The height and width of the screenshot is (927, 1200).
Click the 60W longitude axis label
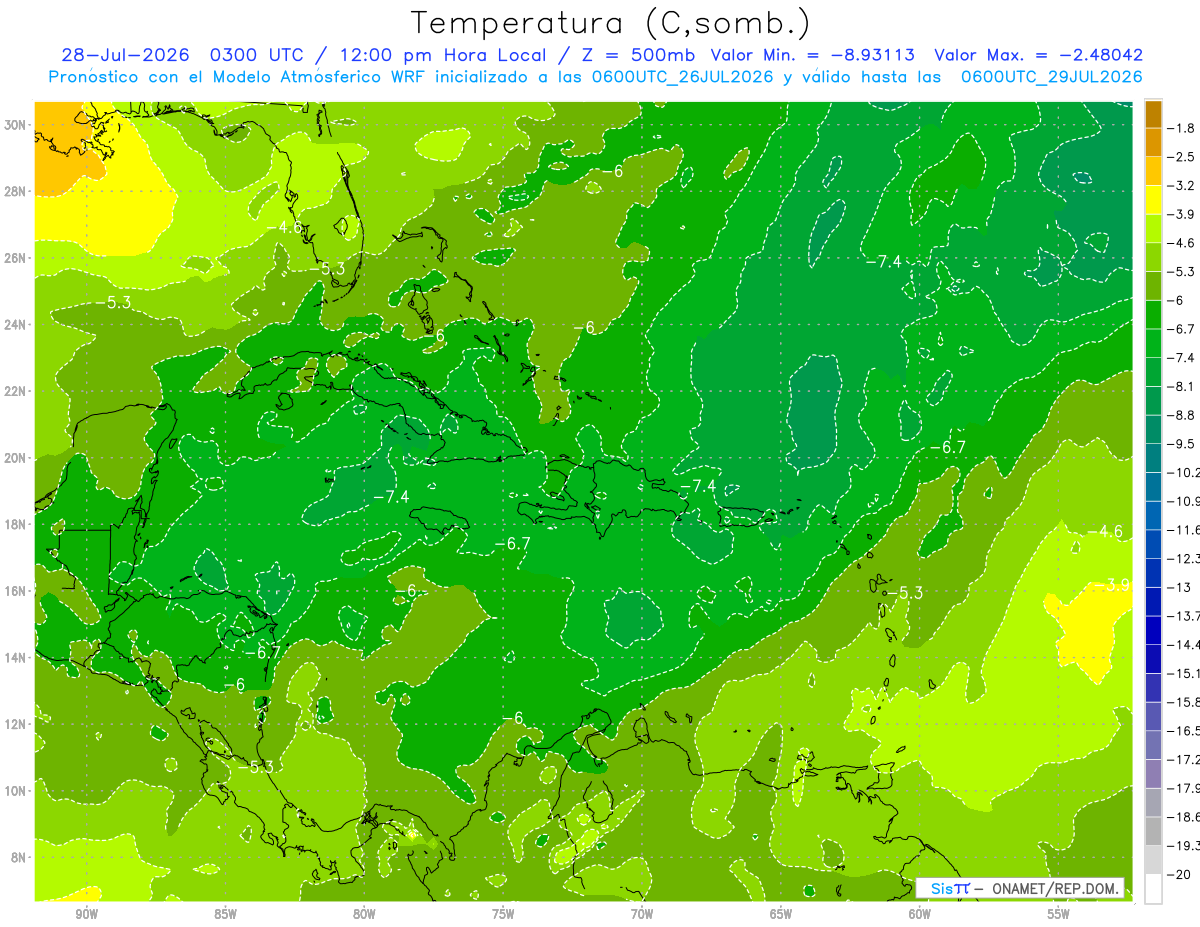click(x=920, y=914)
